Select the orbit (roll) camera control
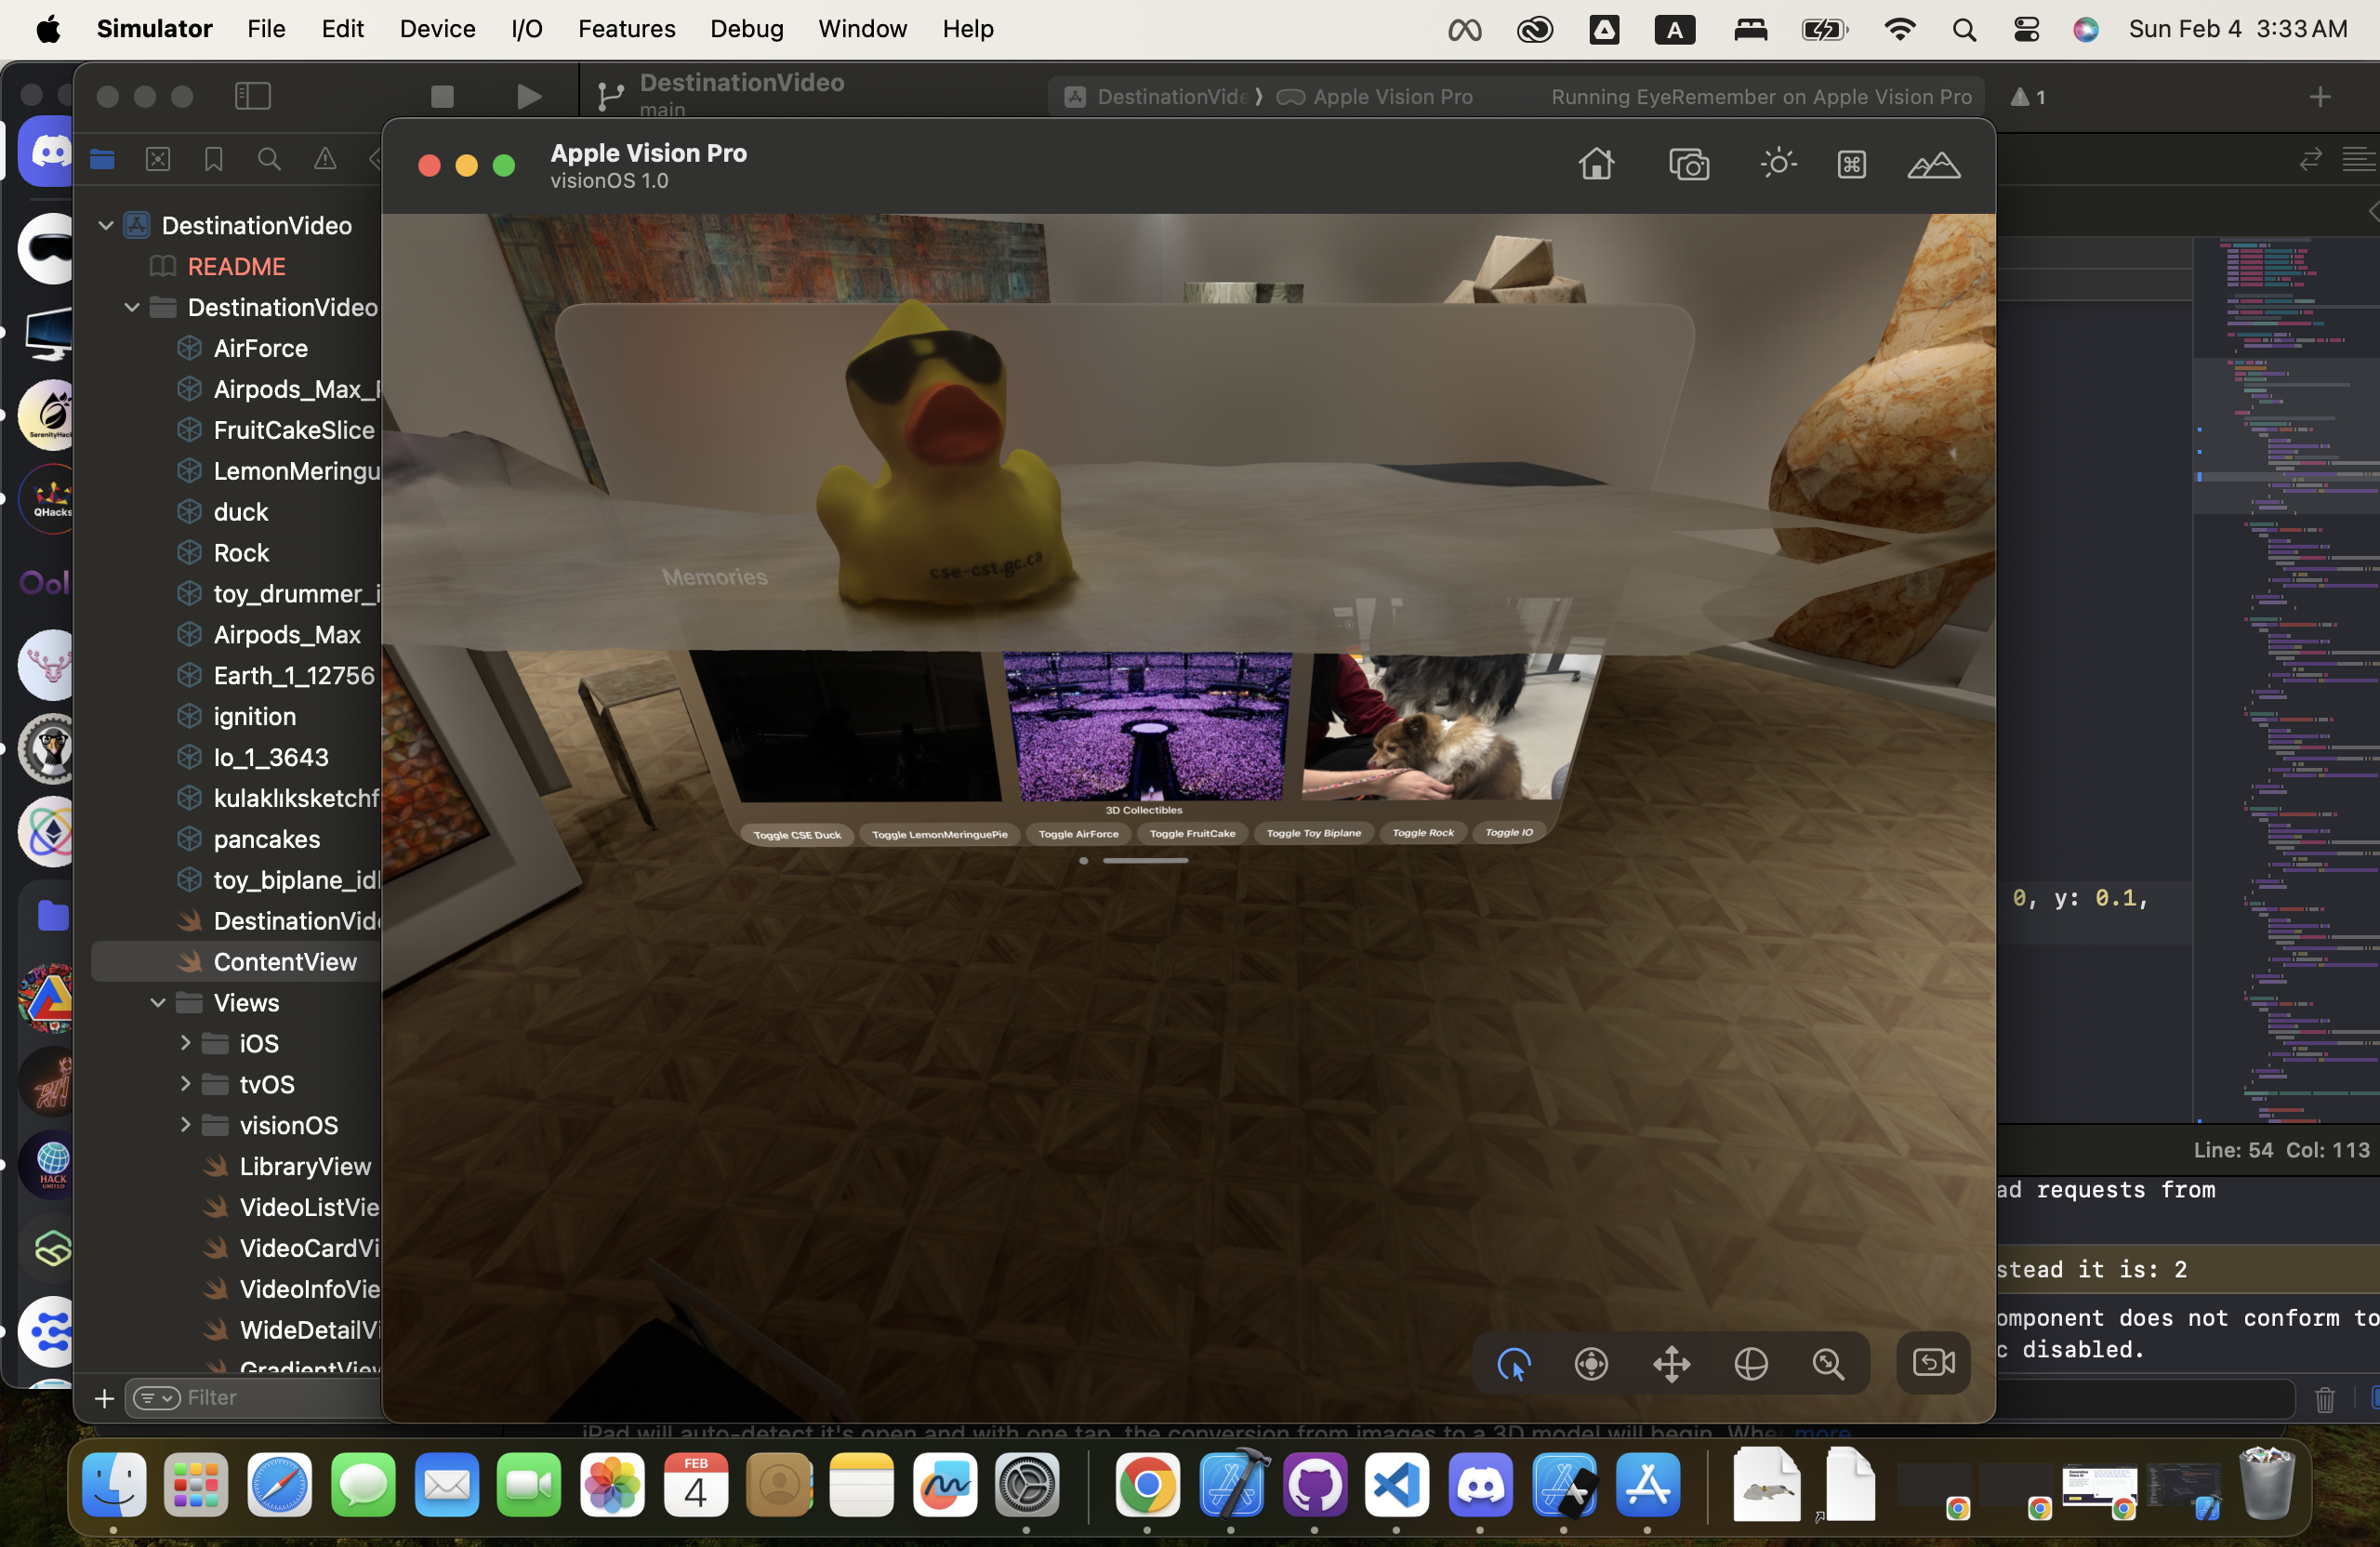The height and width of the screenshot is (1547, 2380). point(1751,1363)
